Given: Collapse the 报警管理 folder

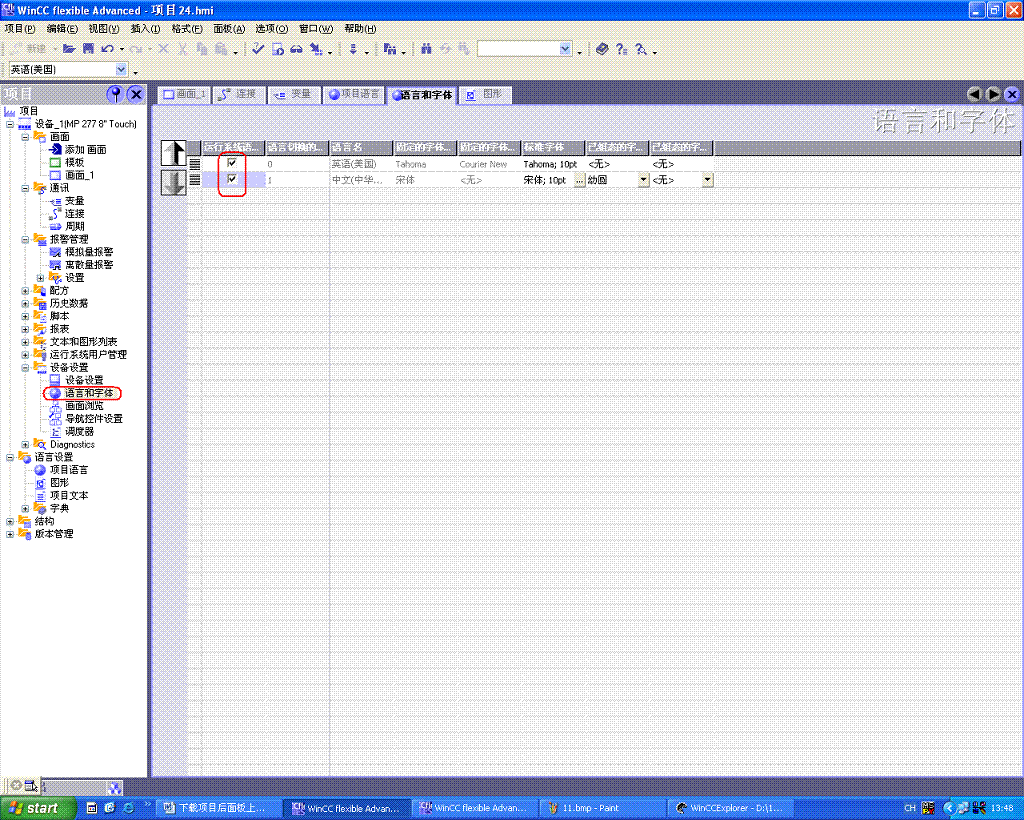Looking at the screenshot, I should tap(25, 239).
